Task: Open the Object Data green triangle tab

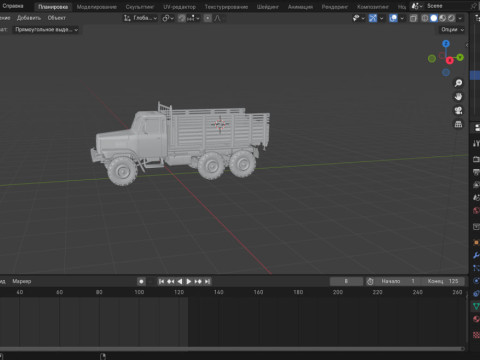Action: [476, 306]
